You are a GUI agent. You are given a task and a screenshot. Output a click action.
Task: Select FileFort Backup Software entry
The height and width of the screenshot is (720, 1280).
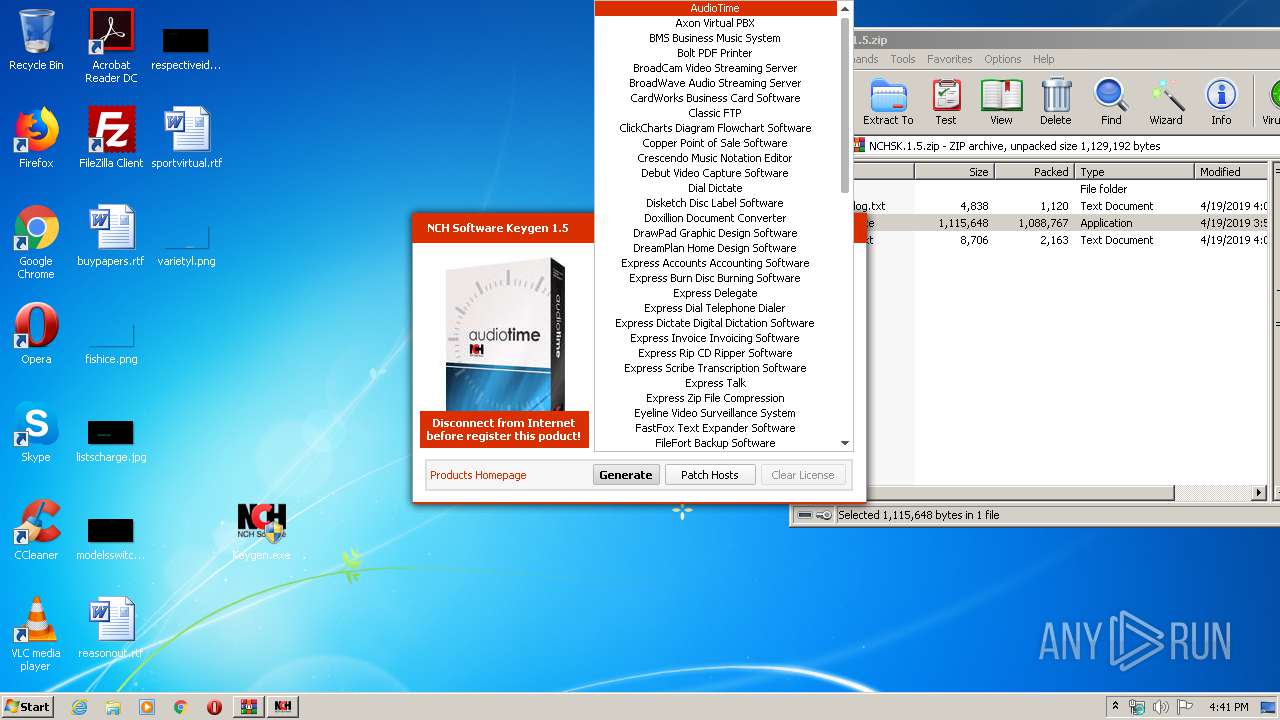click(715, 443)
